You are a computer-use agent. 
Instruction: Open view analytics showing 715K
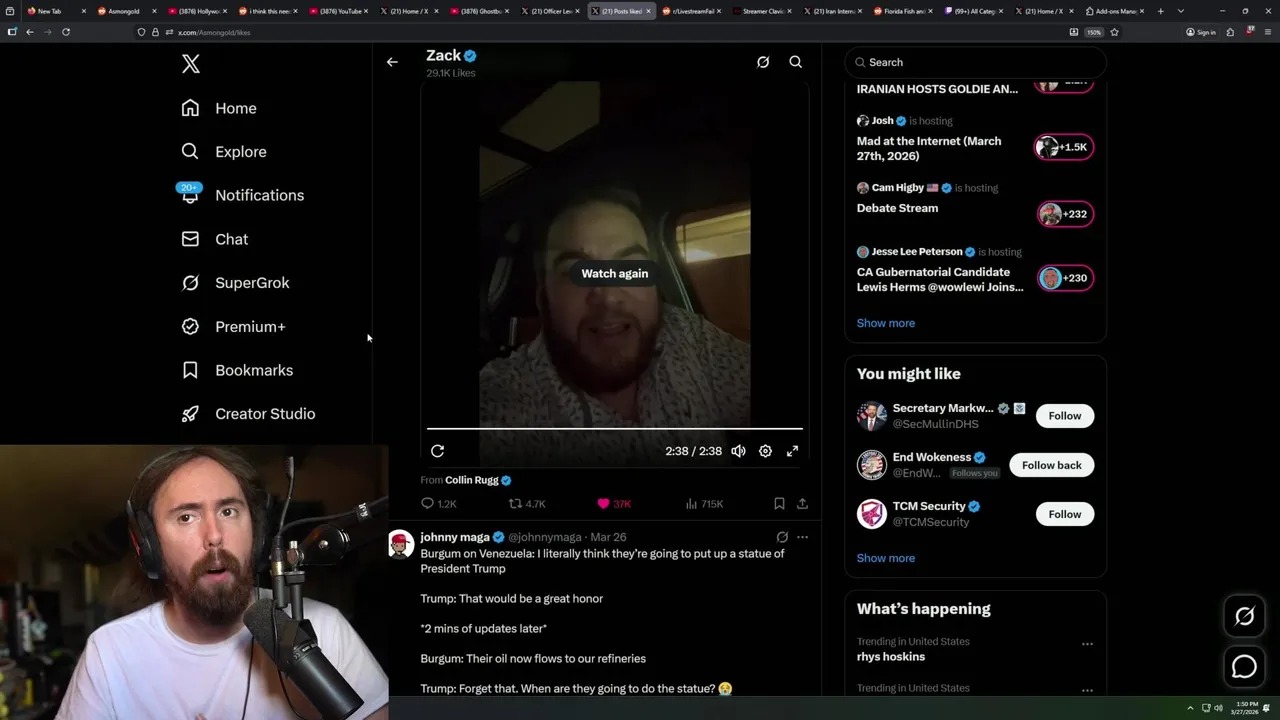[704, 504]
